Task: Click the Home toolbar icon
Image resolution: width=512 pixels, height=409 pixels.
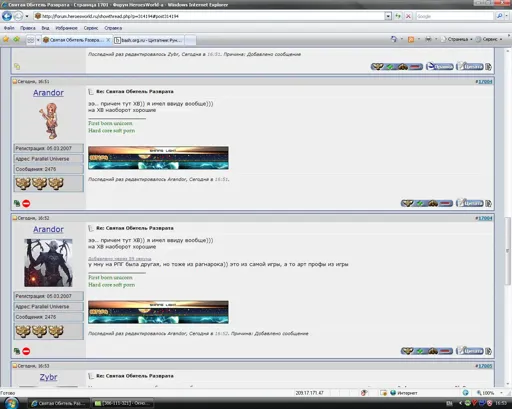Action: click(394, 39)
